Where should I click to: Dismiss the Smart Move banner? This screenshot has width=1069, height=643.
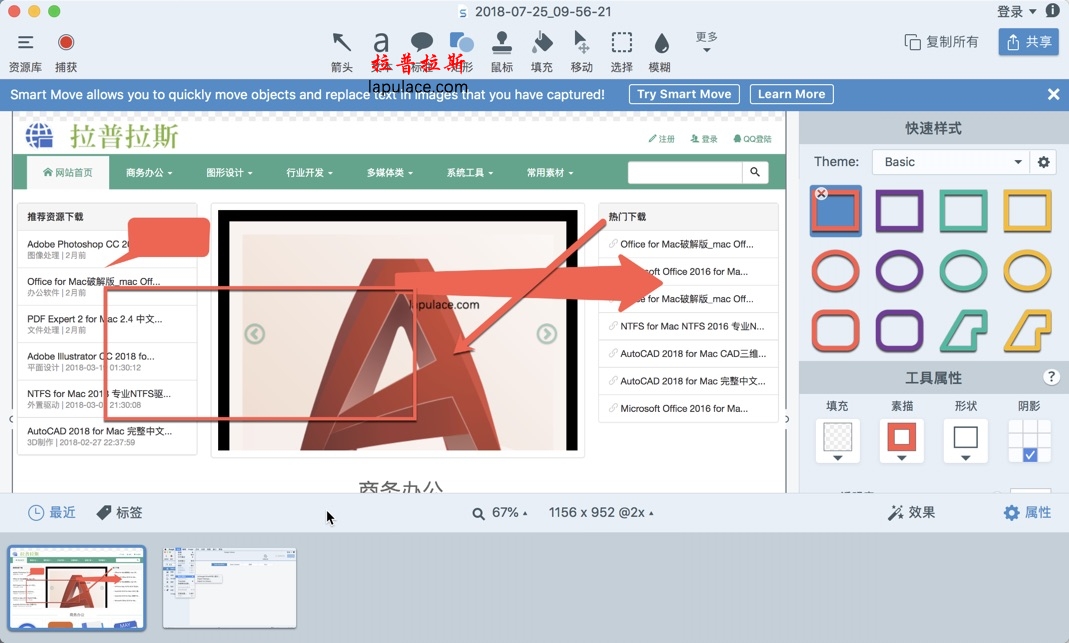tap(1053, 94)
